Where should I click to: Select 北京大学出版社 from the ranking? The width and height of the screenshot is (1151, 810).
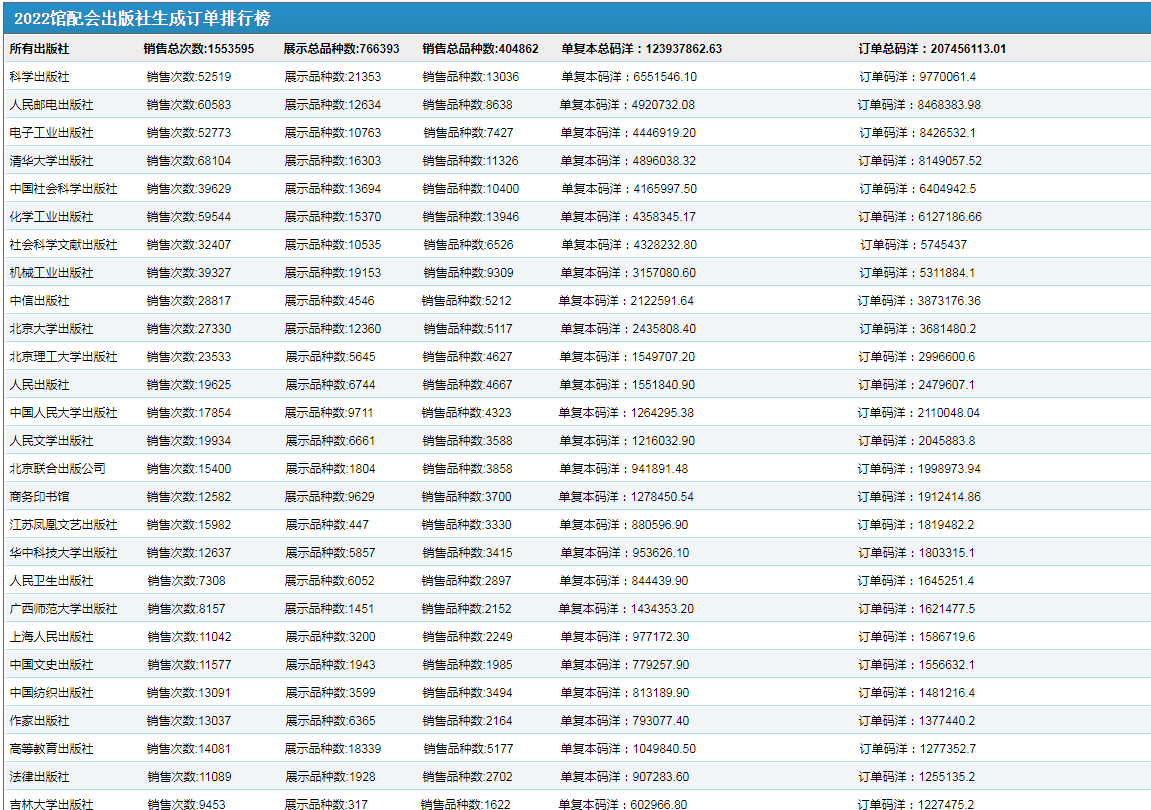51,329
